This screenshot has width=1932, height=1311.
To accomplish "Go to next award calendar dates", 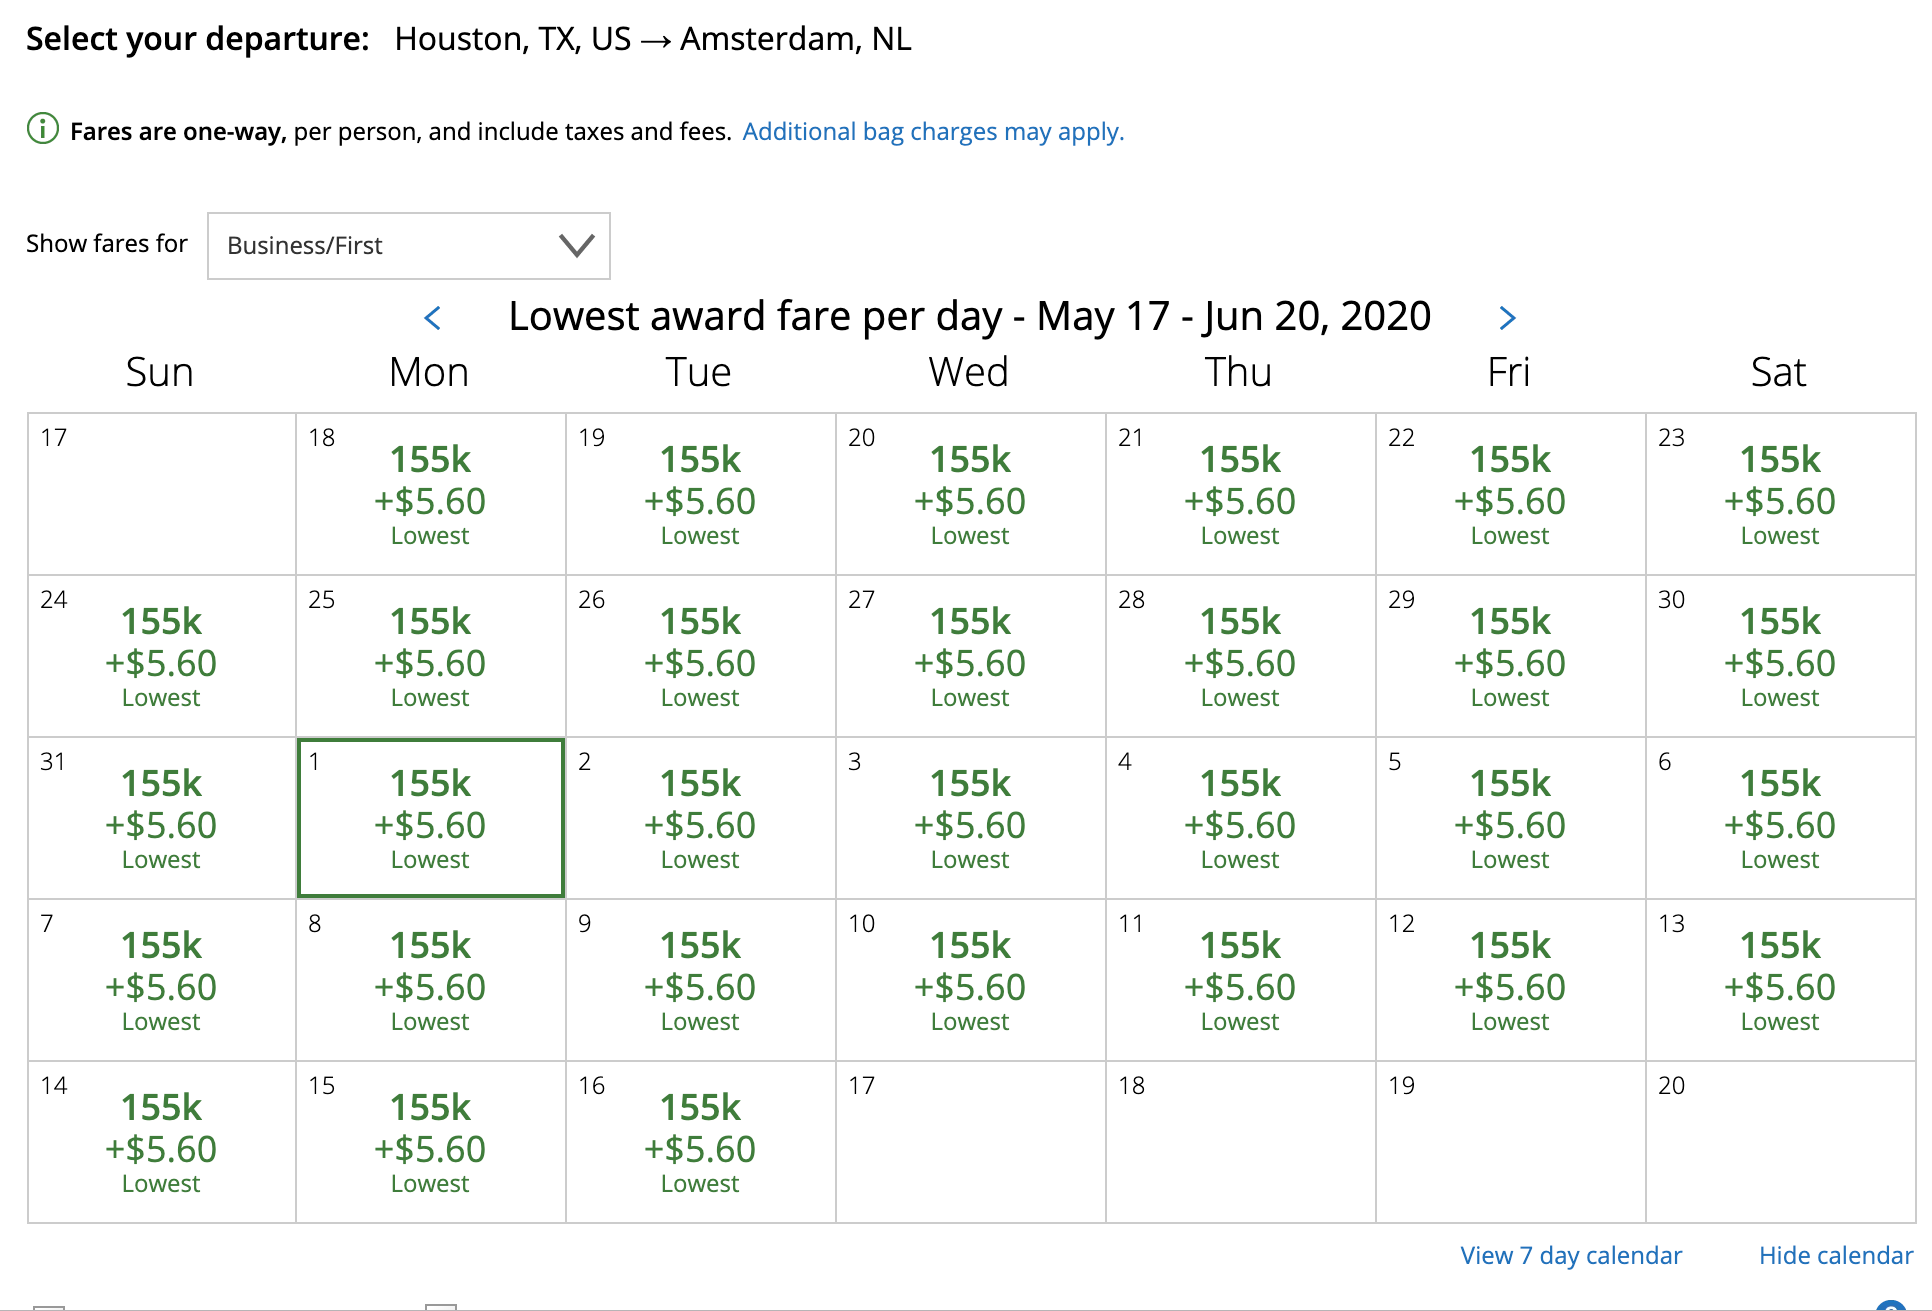I will pyautogui.click(x=1507, y=318).
